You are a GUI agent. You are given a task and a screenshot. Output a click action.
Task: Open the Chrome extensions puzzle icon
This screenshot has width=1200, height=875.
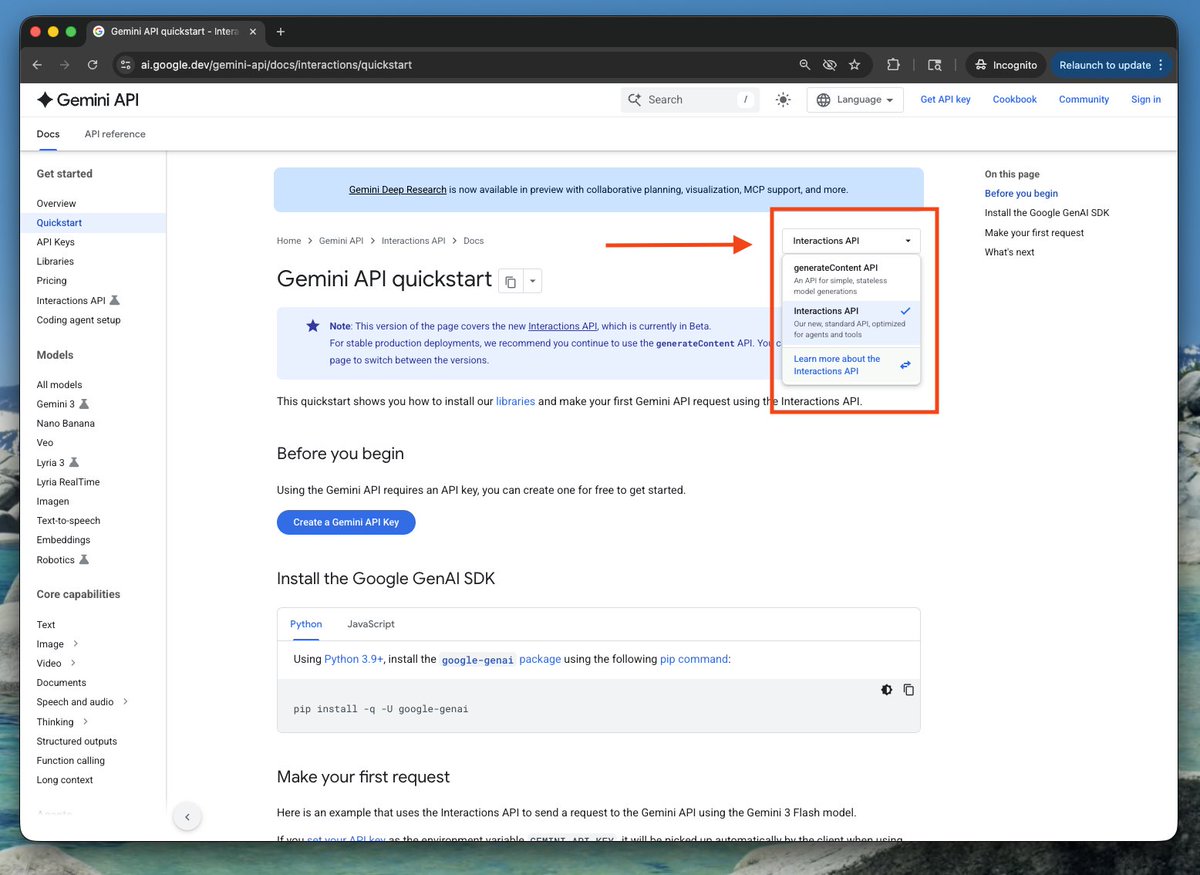click(x=893, y=65)
